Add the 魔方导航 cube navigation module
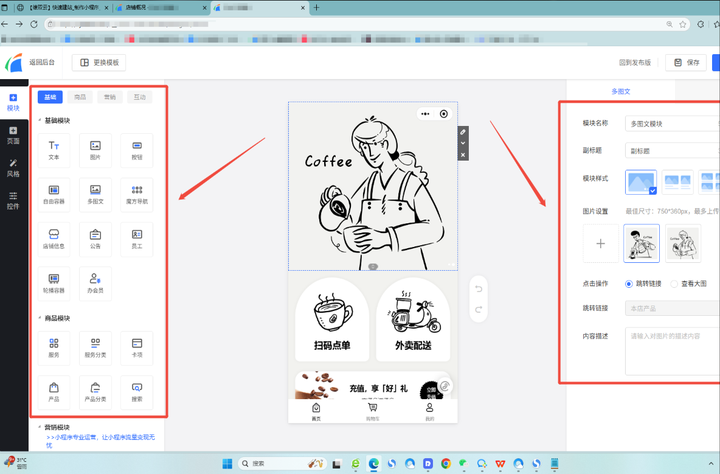The image size is (720, 474). tap(137, 195)
